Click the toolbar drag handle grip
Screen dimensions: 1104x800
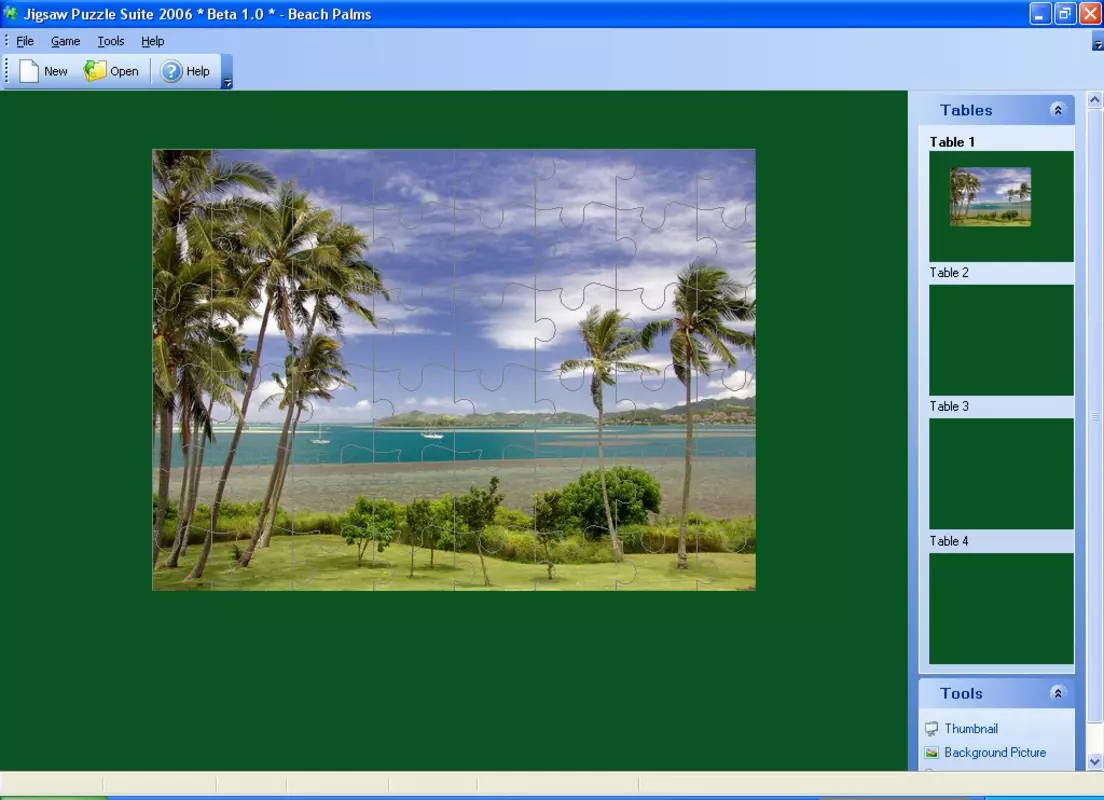point(7,71)
